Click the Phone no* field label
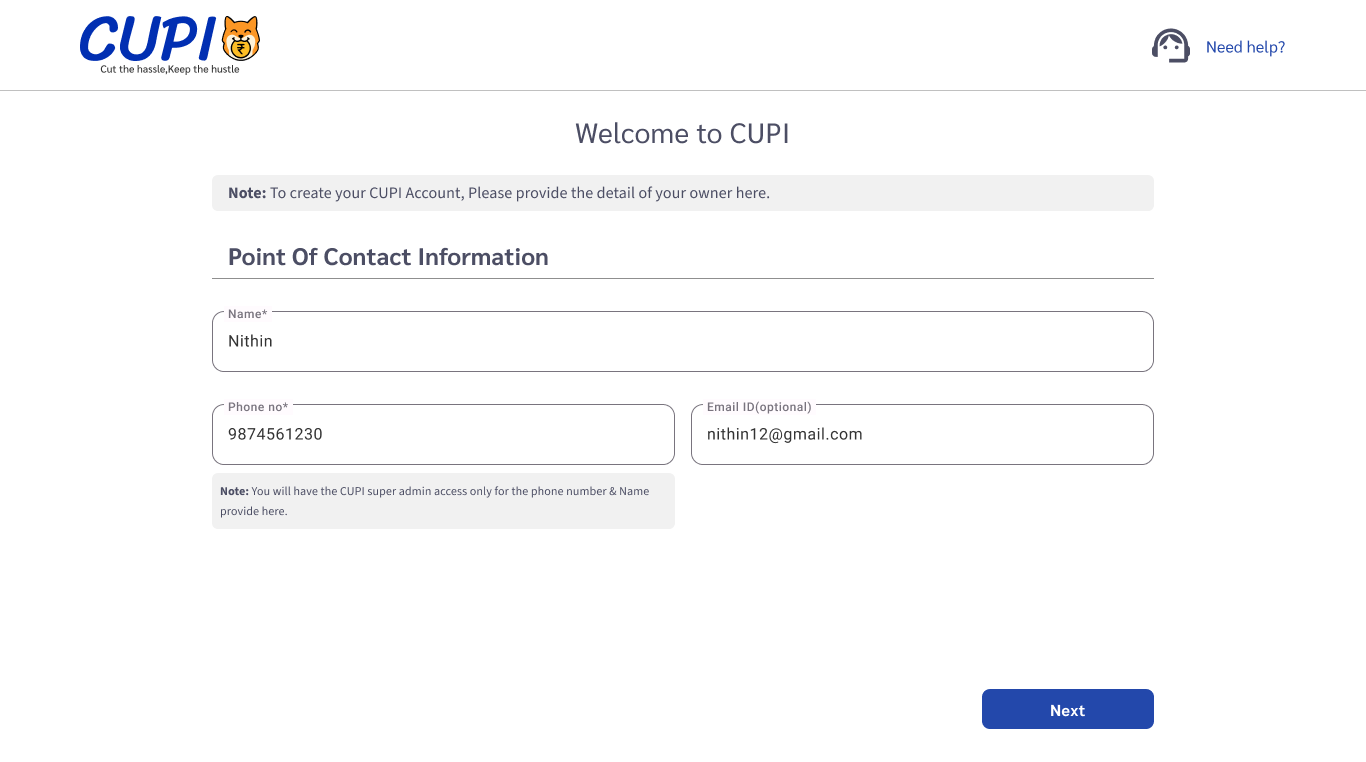Screen dimensions: 1366x762 coord(257,407)
